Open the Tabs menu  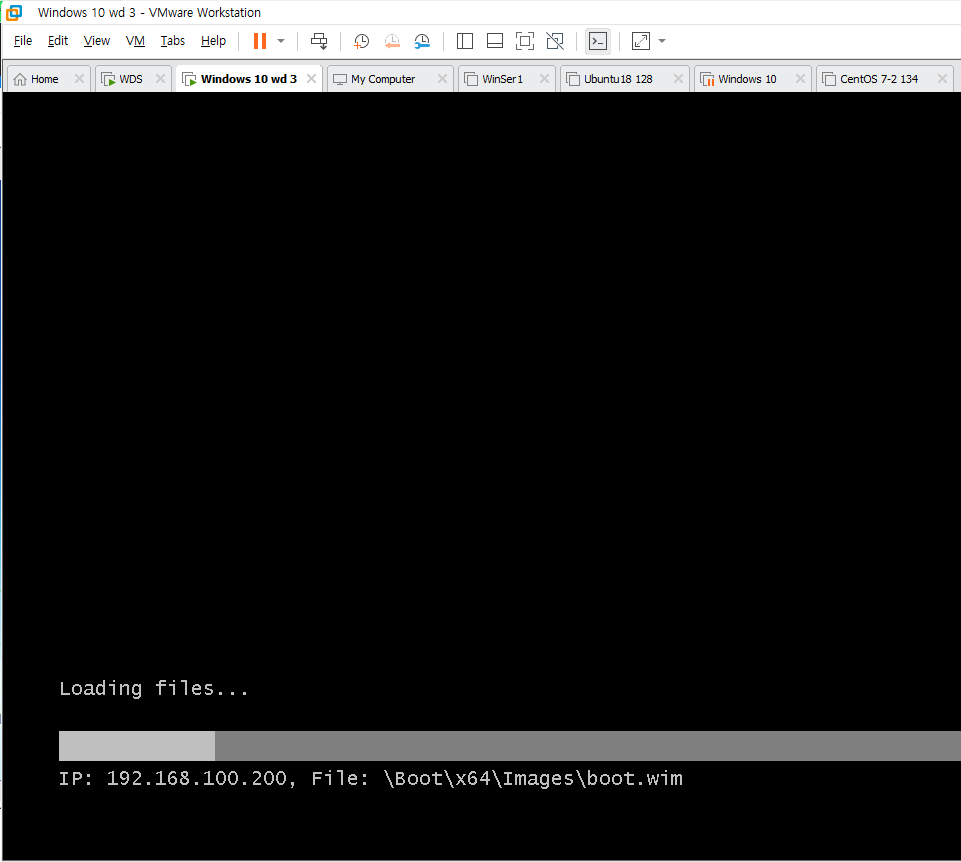pos(173,41)
